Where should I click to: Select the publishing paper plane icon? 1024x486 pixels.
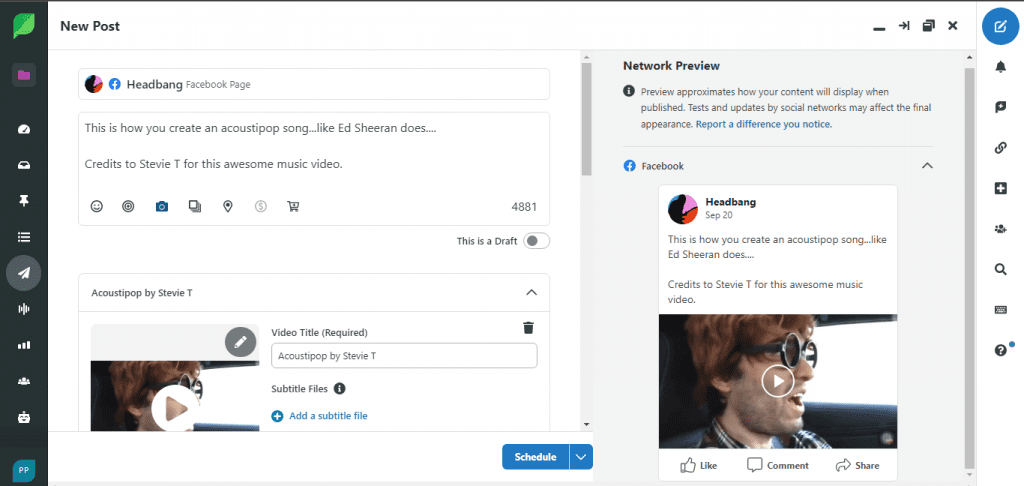[24, 273]
